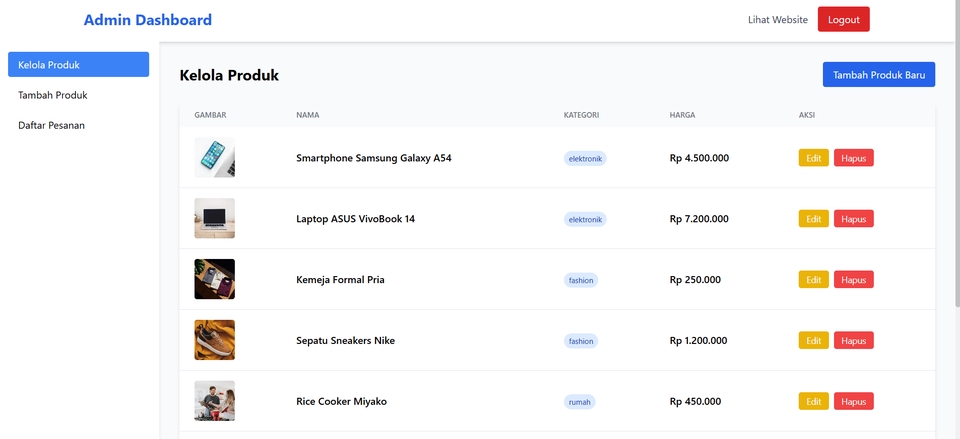Click the Rice Cooker Miyako product image
960x439 pixels.
point(214,401)
